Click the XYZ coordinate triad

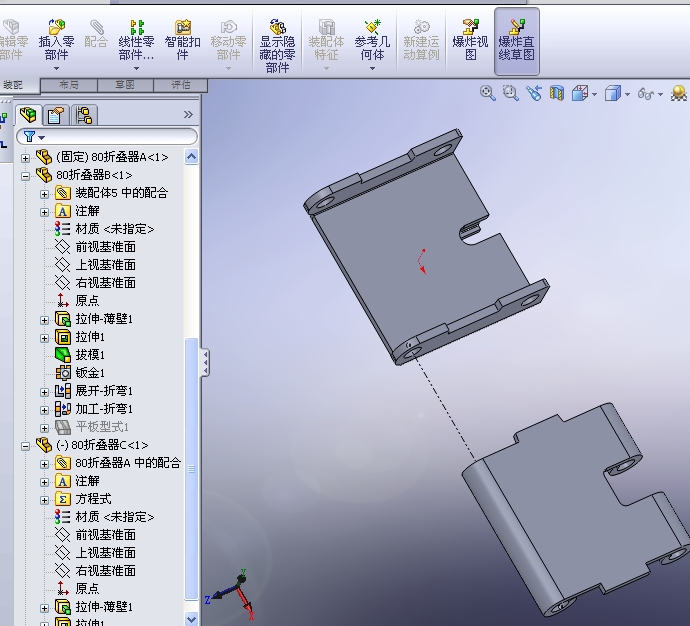click(231, 594)
